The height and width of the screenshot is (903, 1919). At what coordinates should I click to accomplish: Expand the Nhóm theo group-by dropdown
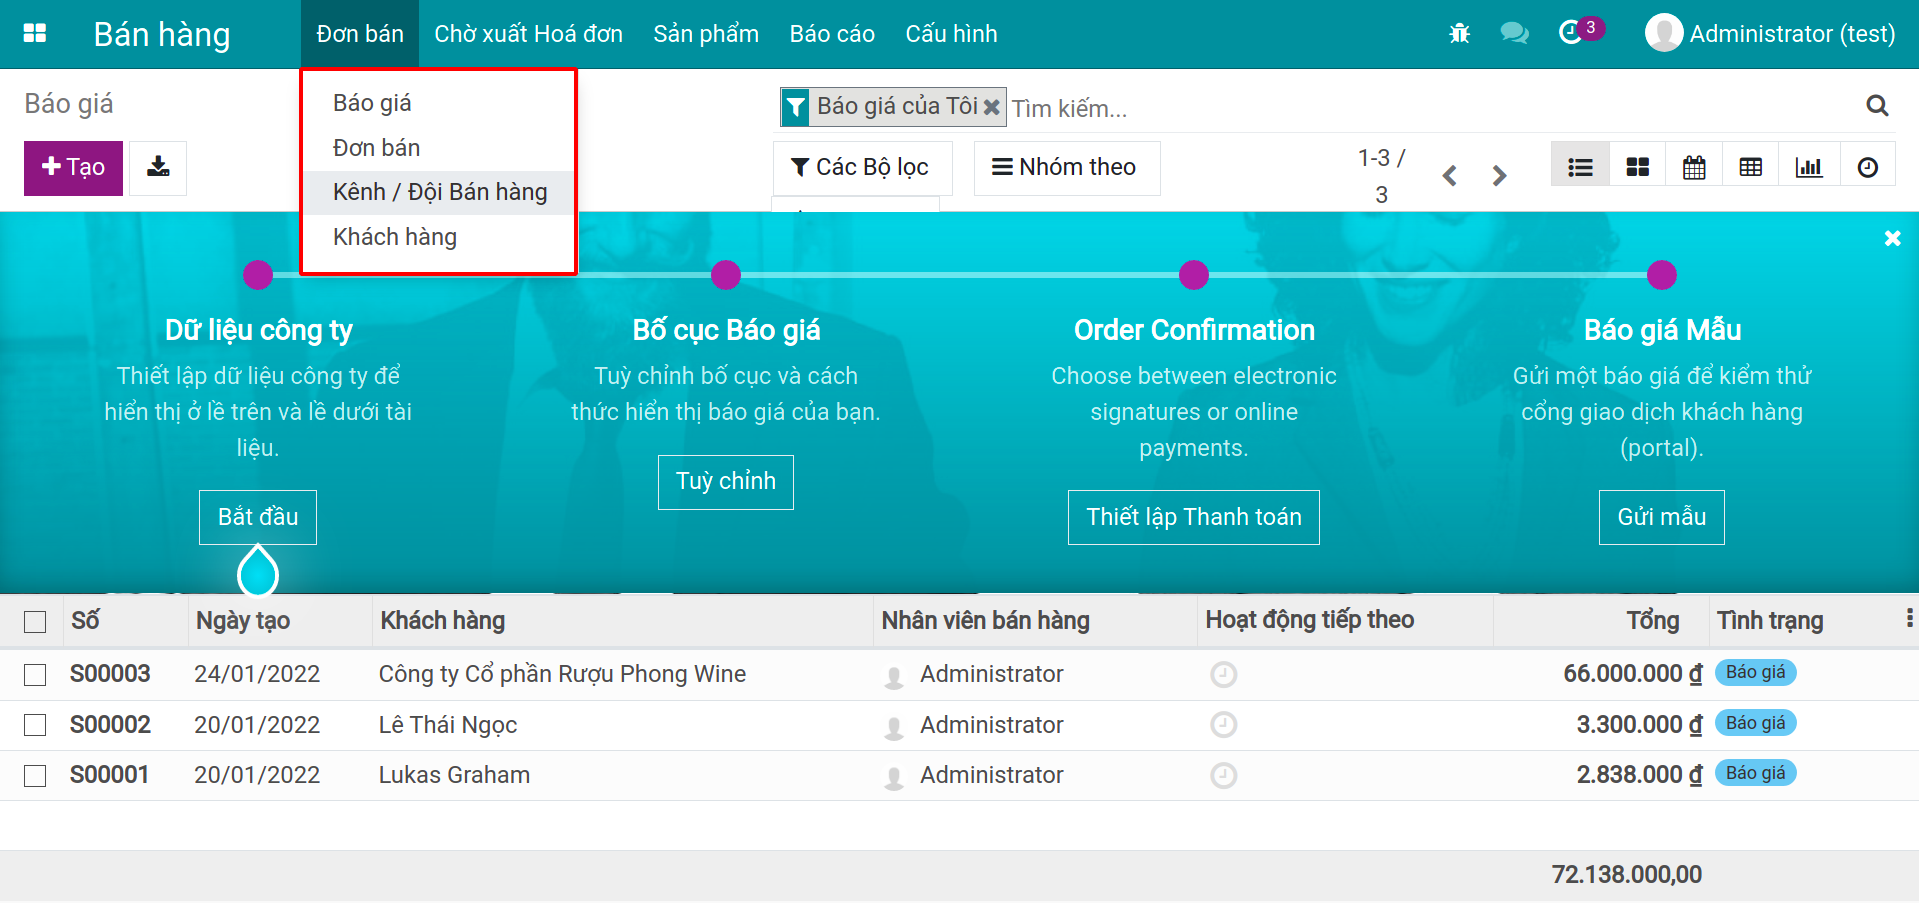pyautogui.click(x=1065, y=167)
